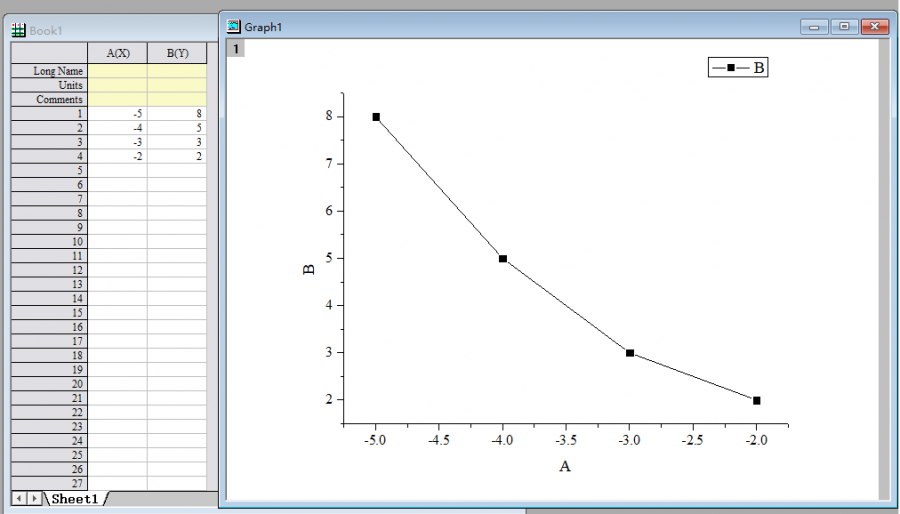Click the Graph1 title bar text

click(x=263, y=27)
